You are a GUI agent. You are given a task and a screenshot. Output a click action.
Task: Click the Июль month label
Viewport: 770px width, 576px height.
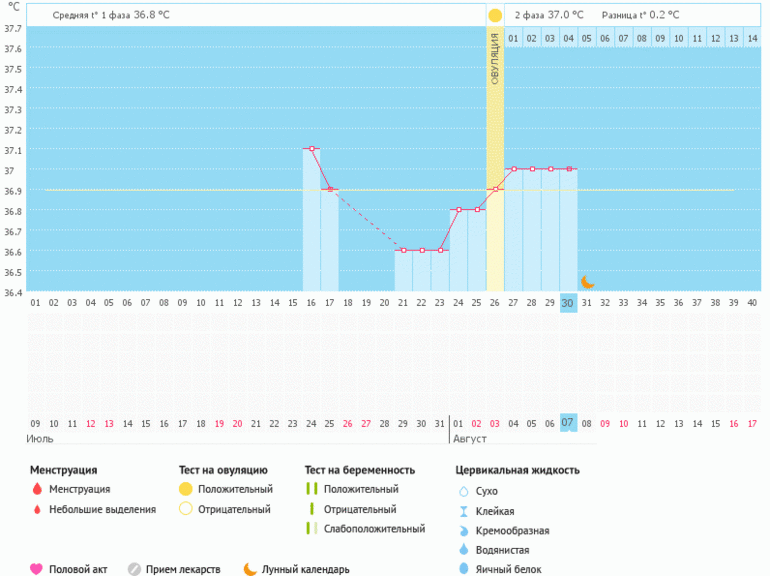[42, 439]
